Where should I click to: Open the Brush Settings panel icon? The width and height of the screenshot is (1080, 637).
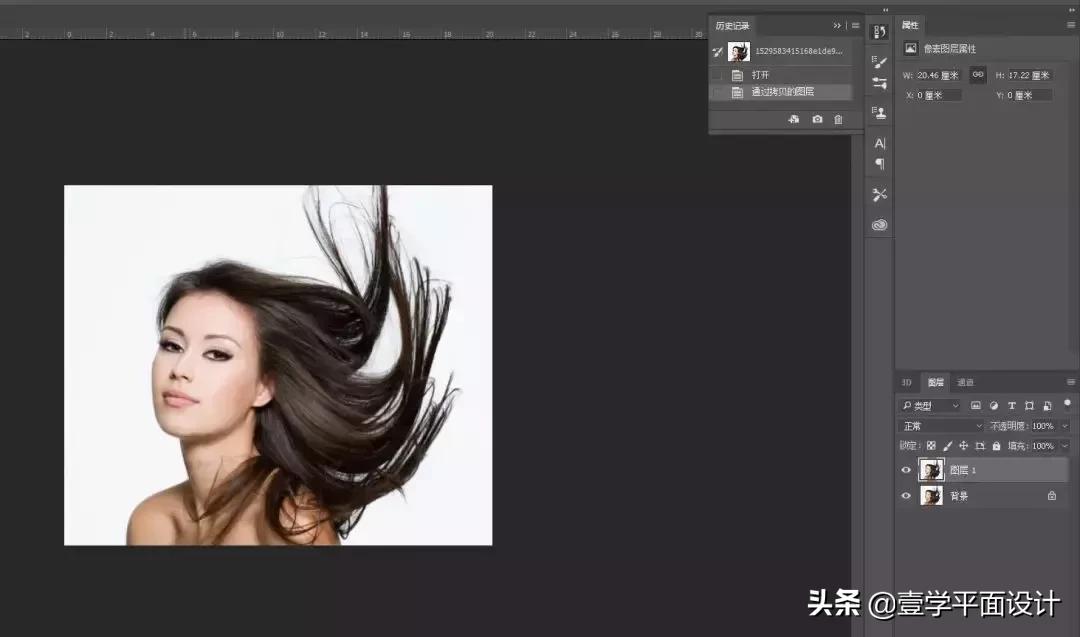pos(878,63)
